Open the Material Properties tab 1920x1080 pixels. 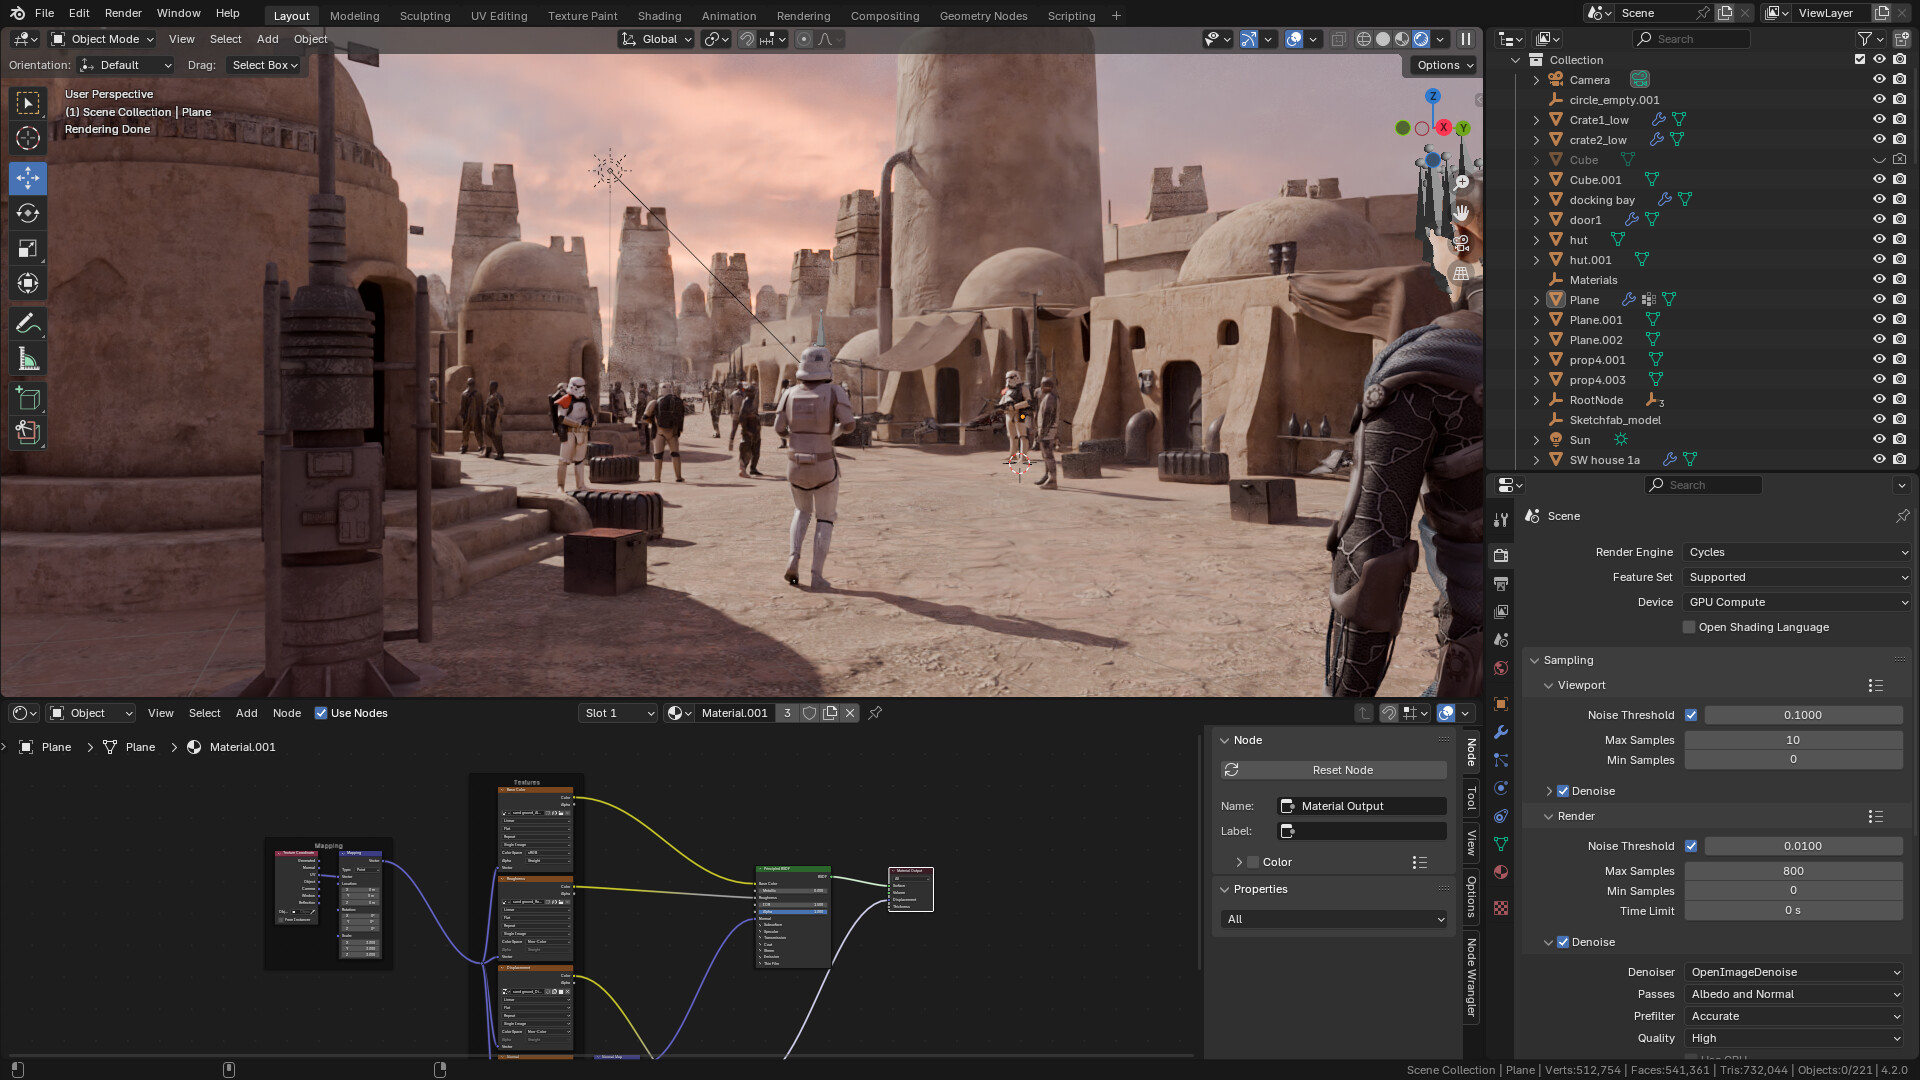1500,872
